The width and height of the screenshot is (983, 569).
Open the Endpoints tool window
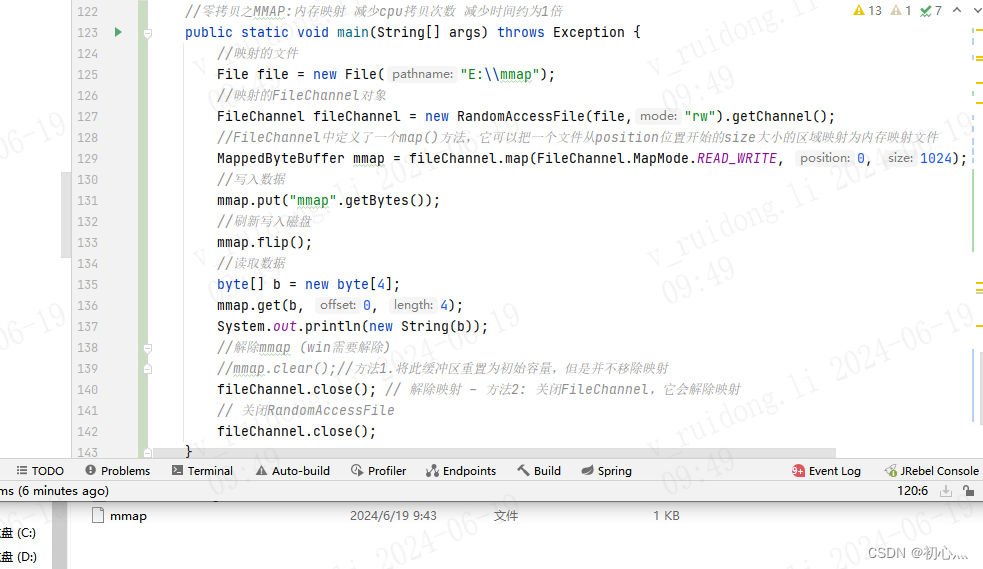[x=461, y=471]
